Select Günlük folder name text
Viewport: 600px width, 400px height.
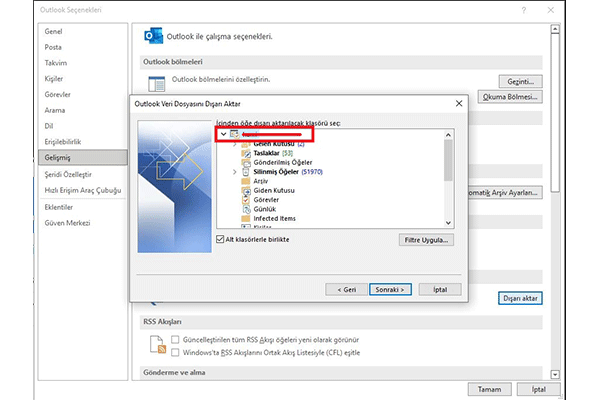pos(264,209)
